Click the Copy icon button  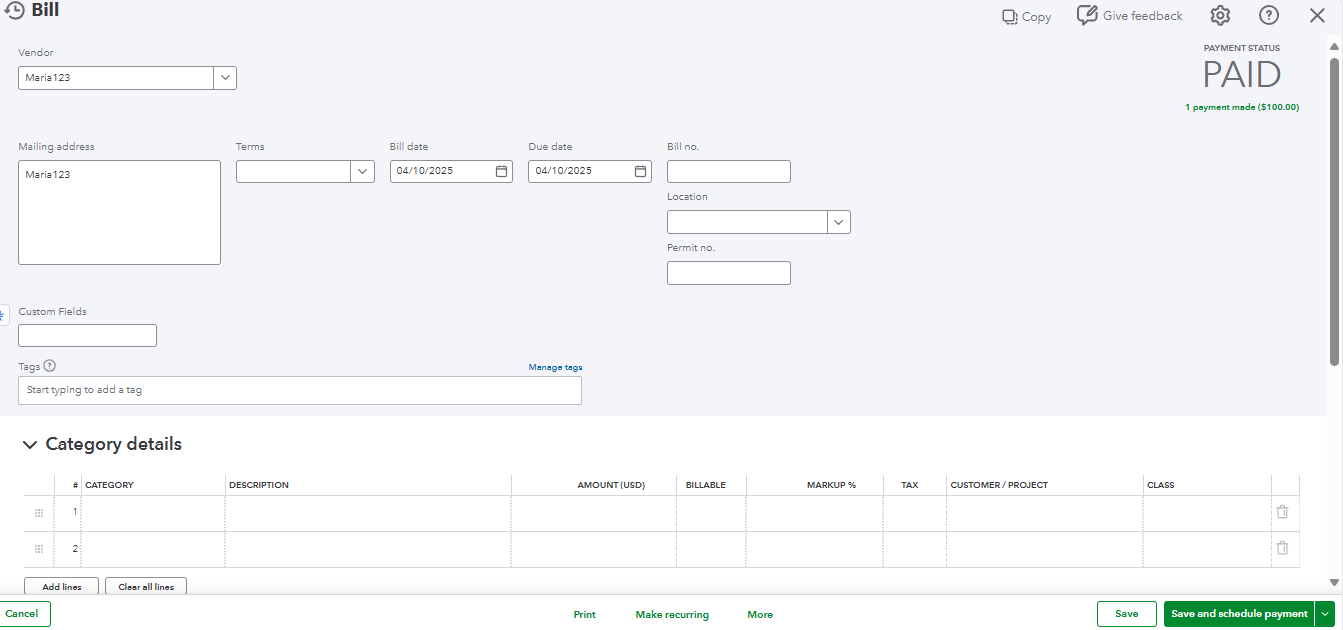tap(1010, 17)
